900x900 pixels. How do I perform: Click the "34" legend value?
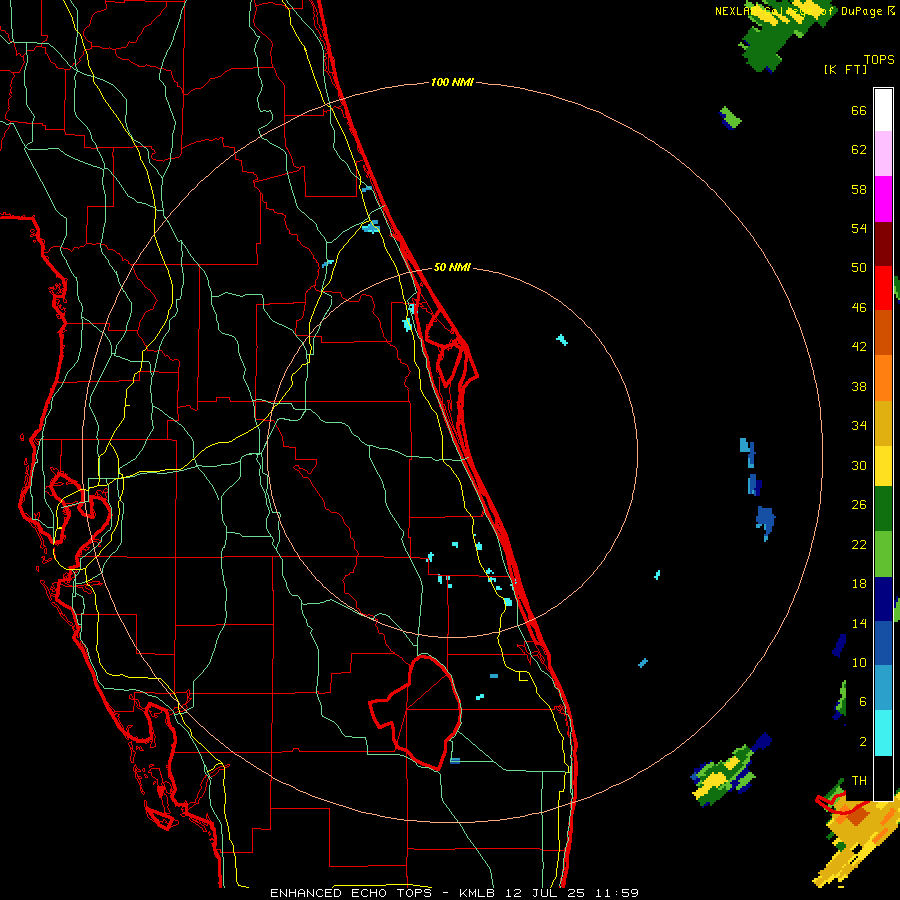coord(859,426)
